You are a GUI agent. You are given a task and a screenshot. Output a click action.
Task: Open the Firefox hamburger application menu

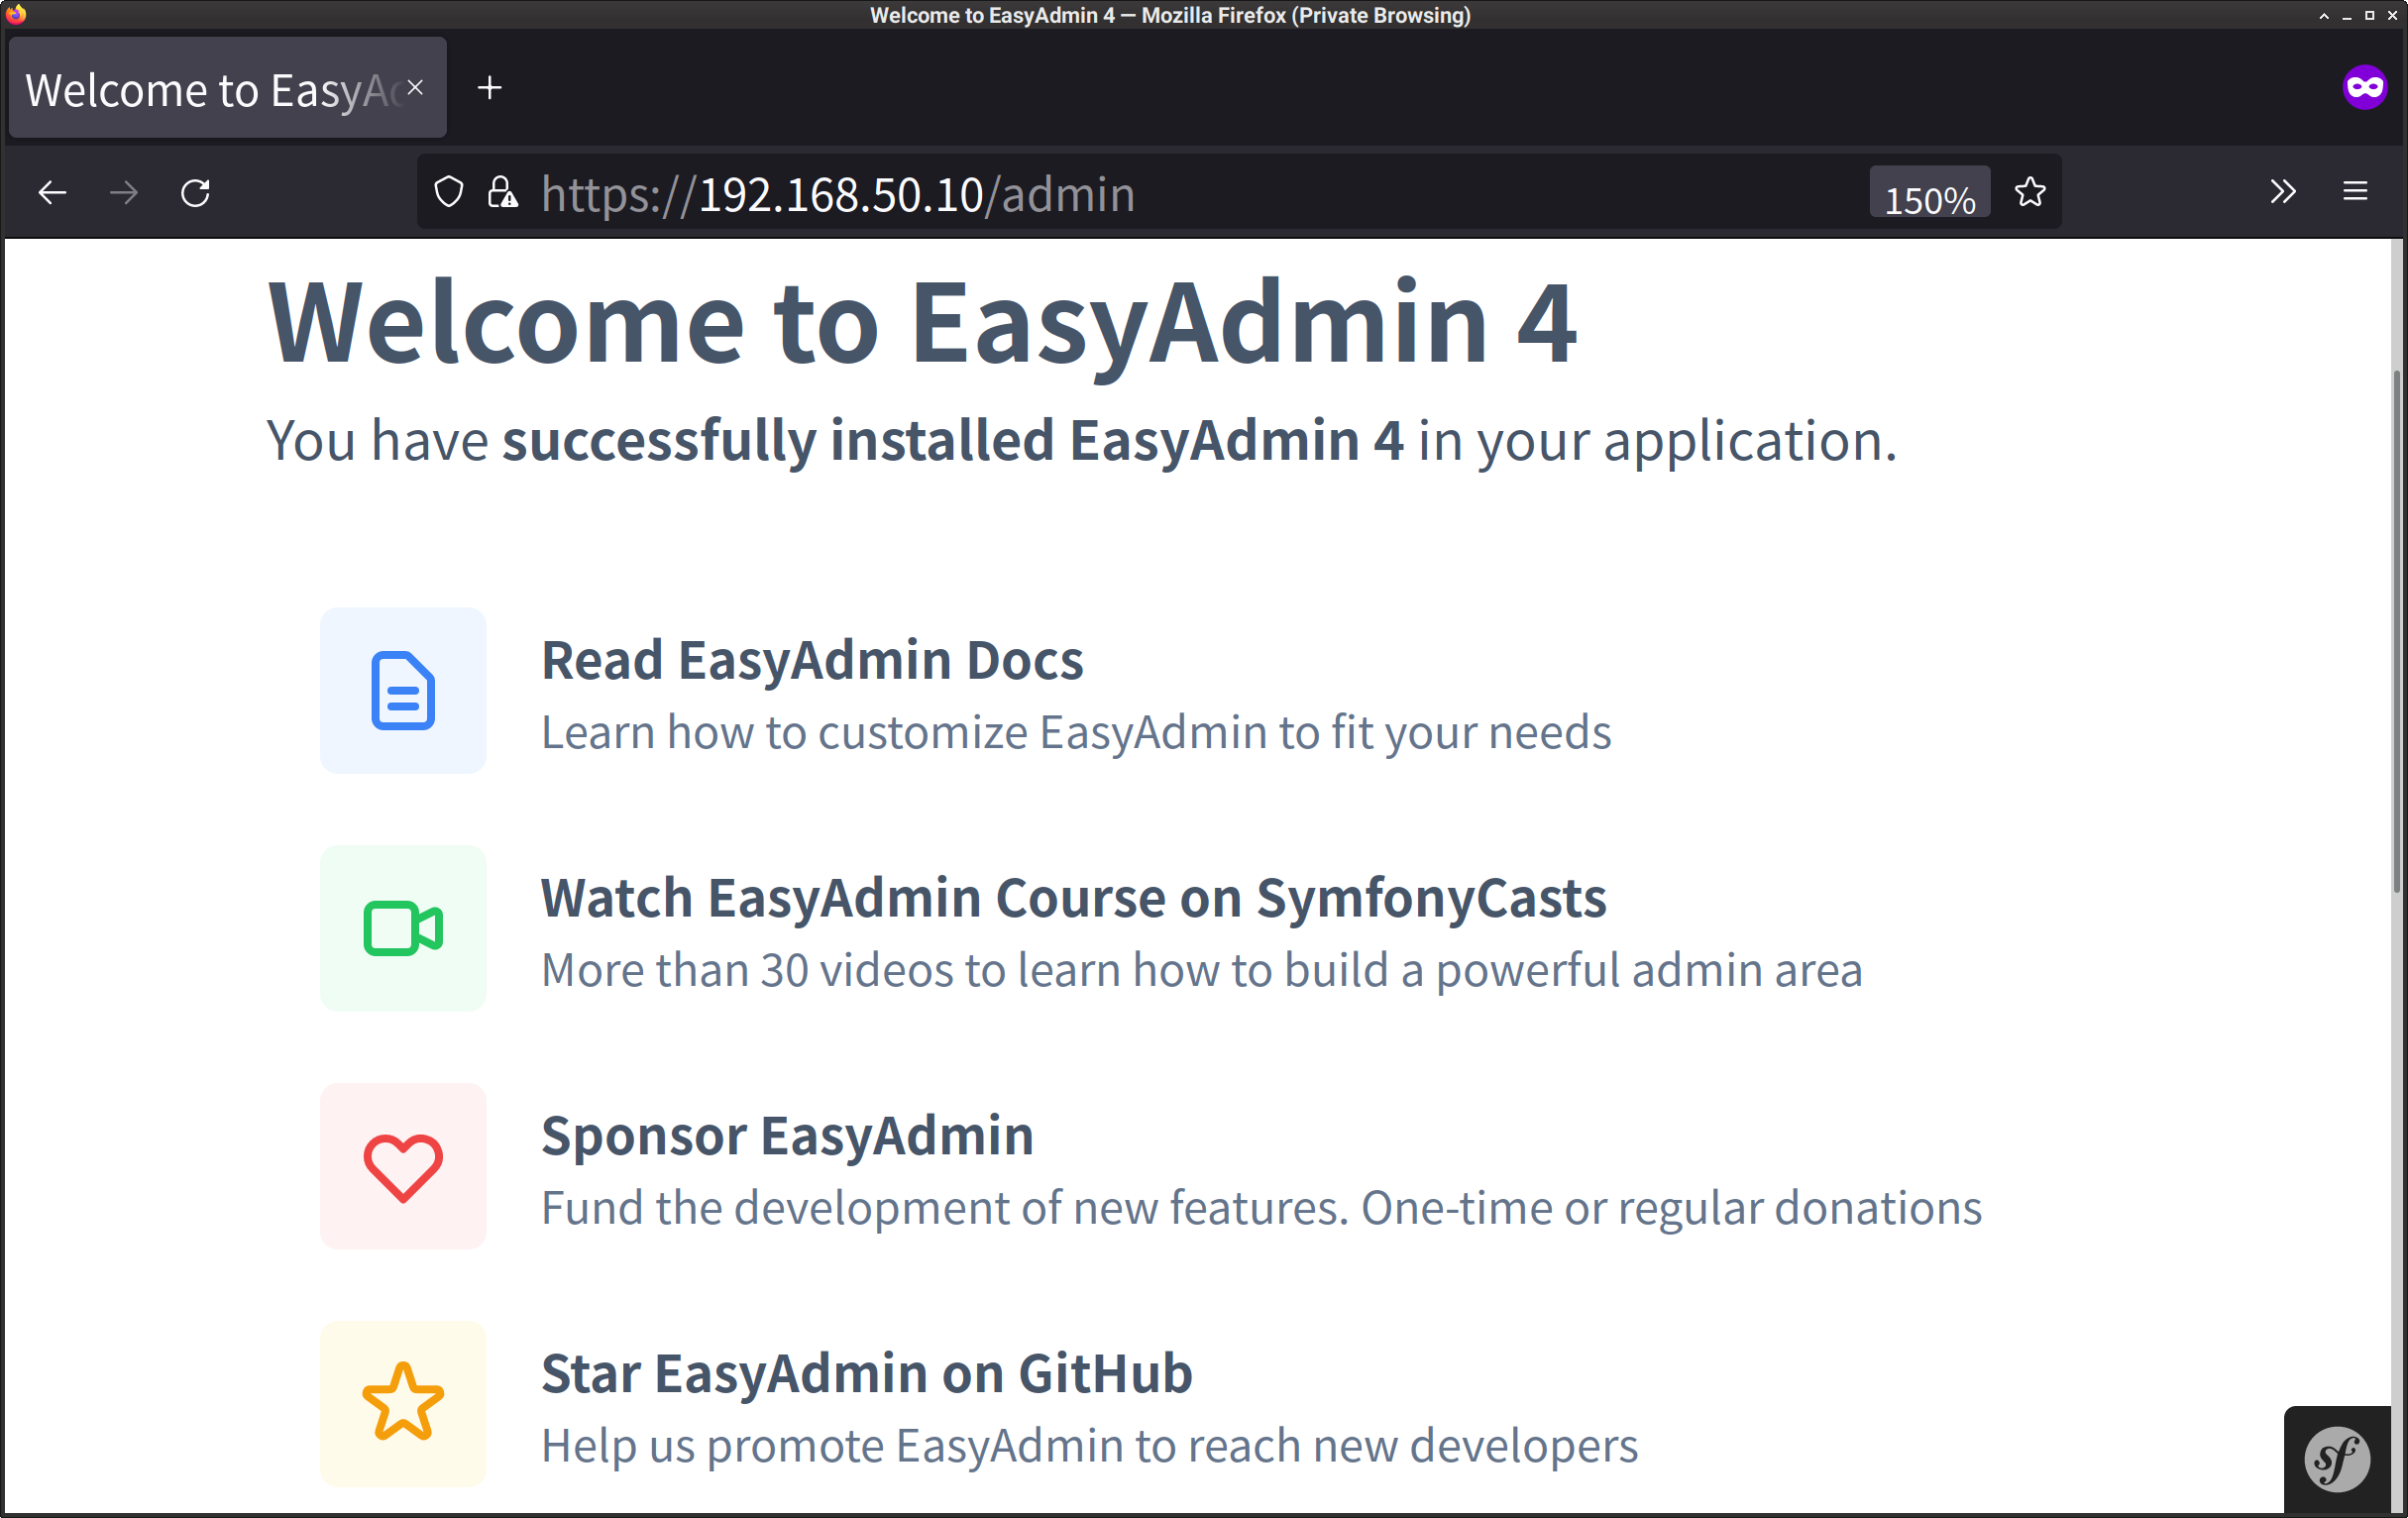(2355, 192)
